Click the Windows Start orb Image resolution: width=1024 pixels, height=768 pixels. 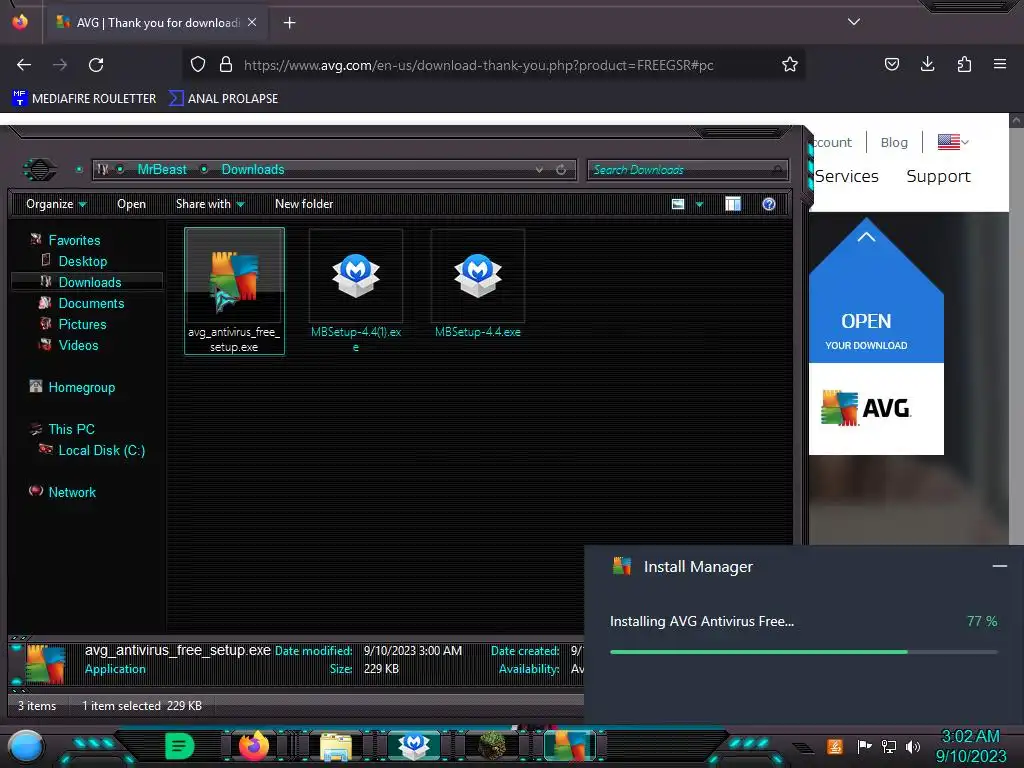click(25, 746)
